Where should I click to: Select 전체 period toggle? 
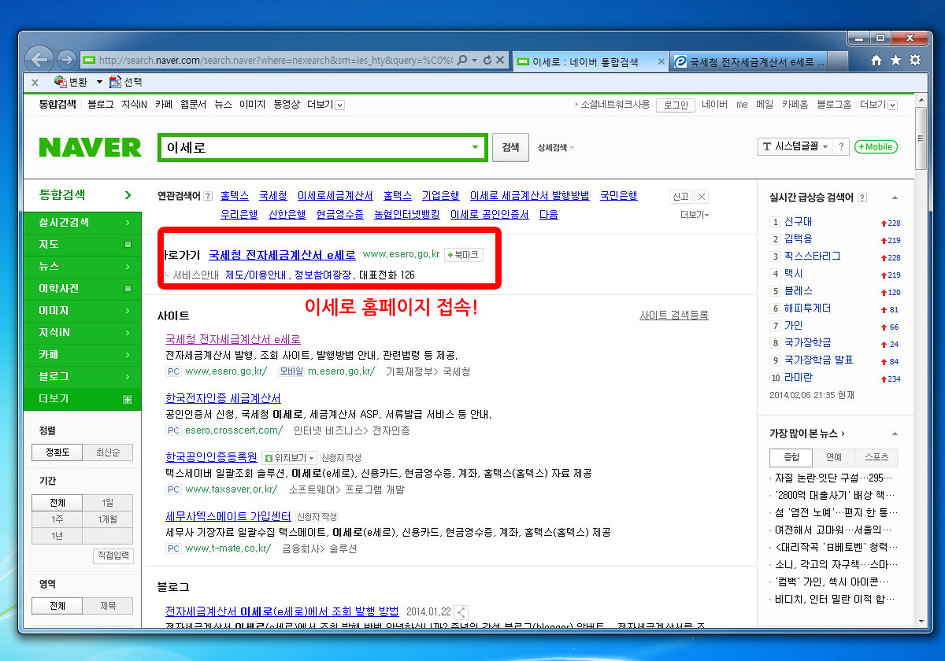click(x=57, y=503)
